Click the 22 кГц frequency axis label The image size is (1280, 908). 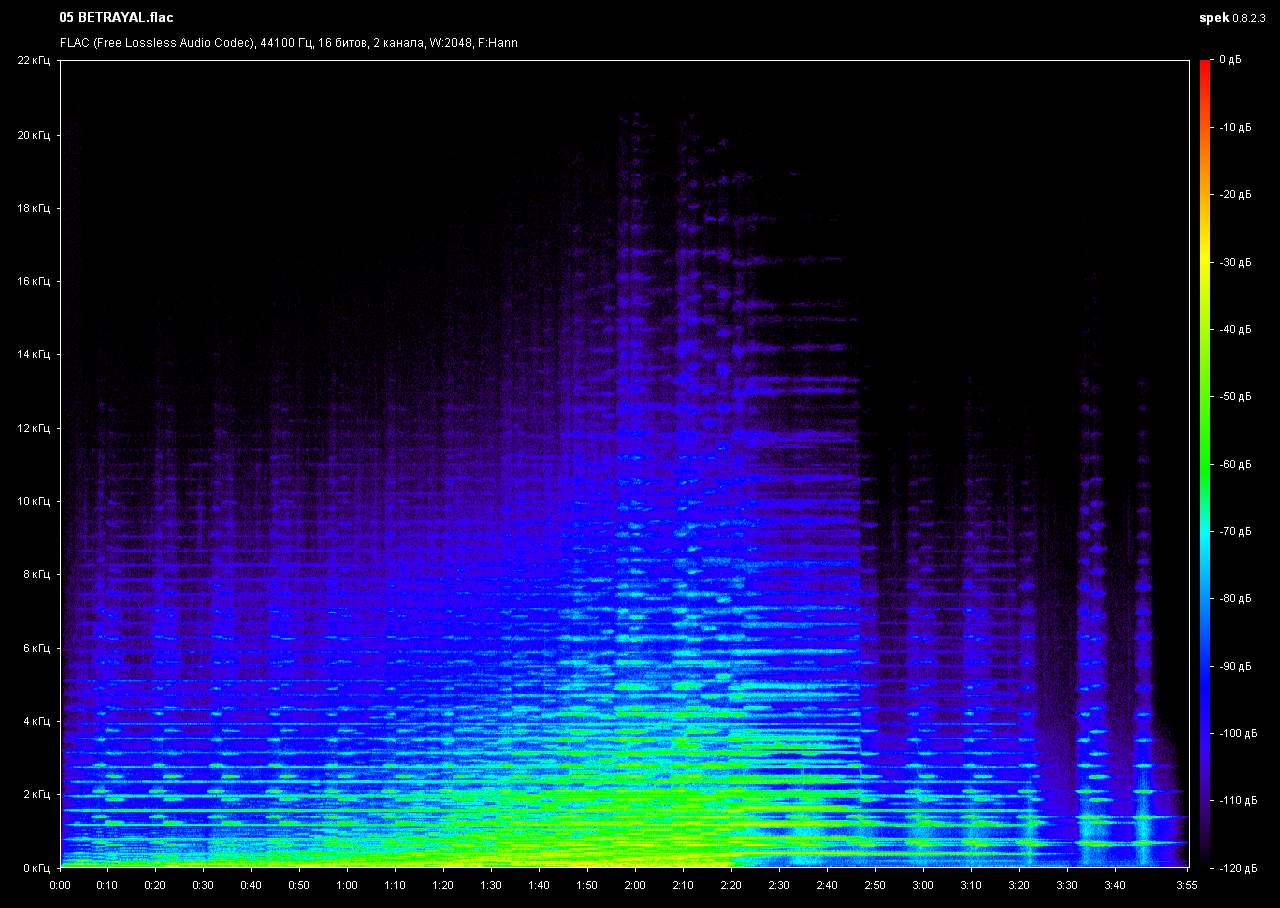[35, 61]
